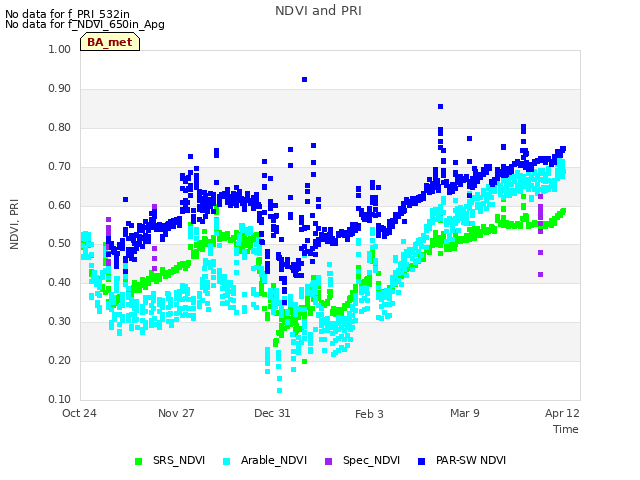Click the 'No data for f_NDVI_650in_Apg' message
Screen dimensions: 640x480
pos(85,24)
